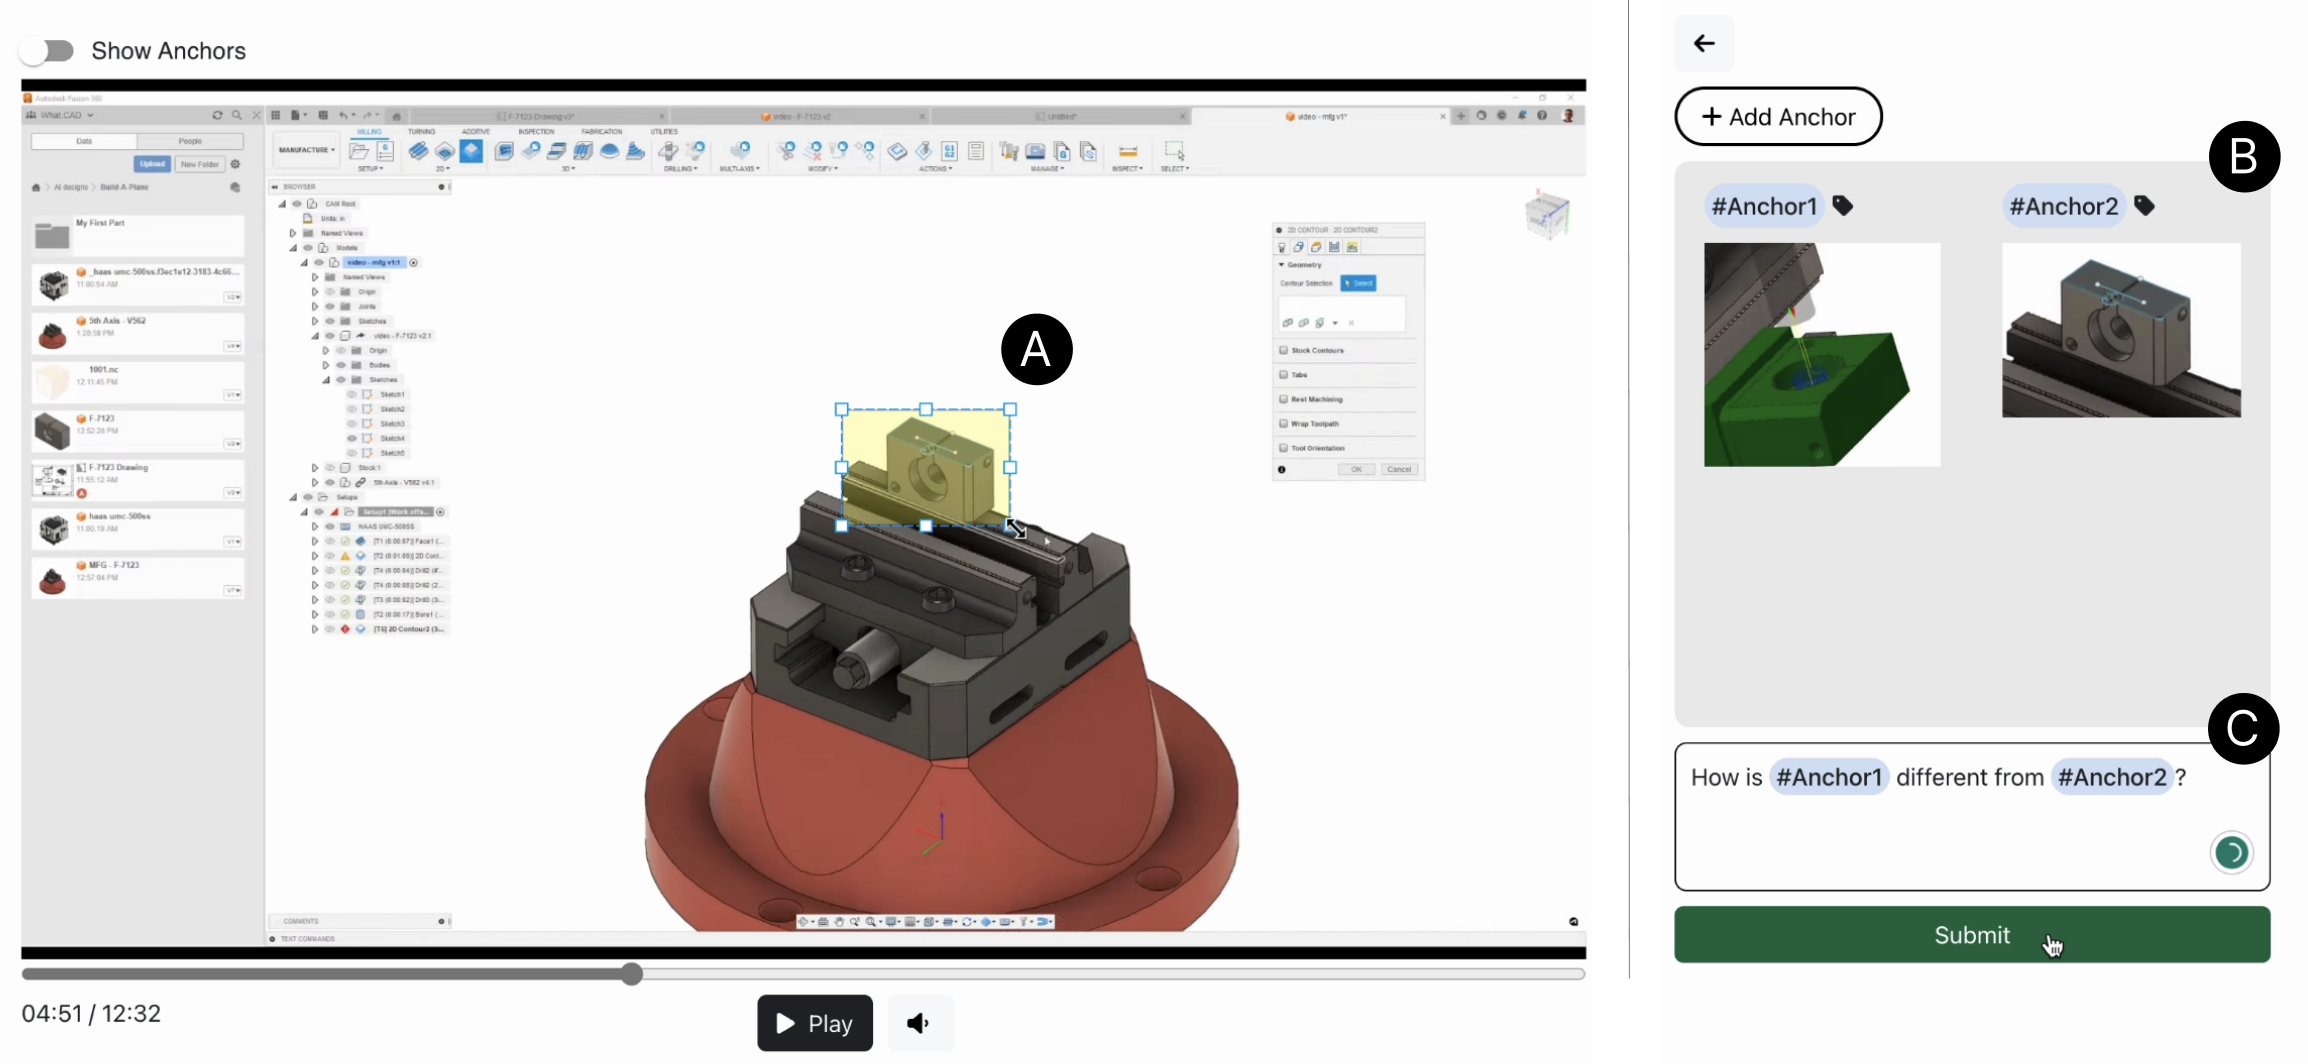
Task: Click the app grid icon in toolbar
Action: pyautogui.click(x=277, y=115)
